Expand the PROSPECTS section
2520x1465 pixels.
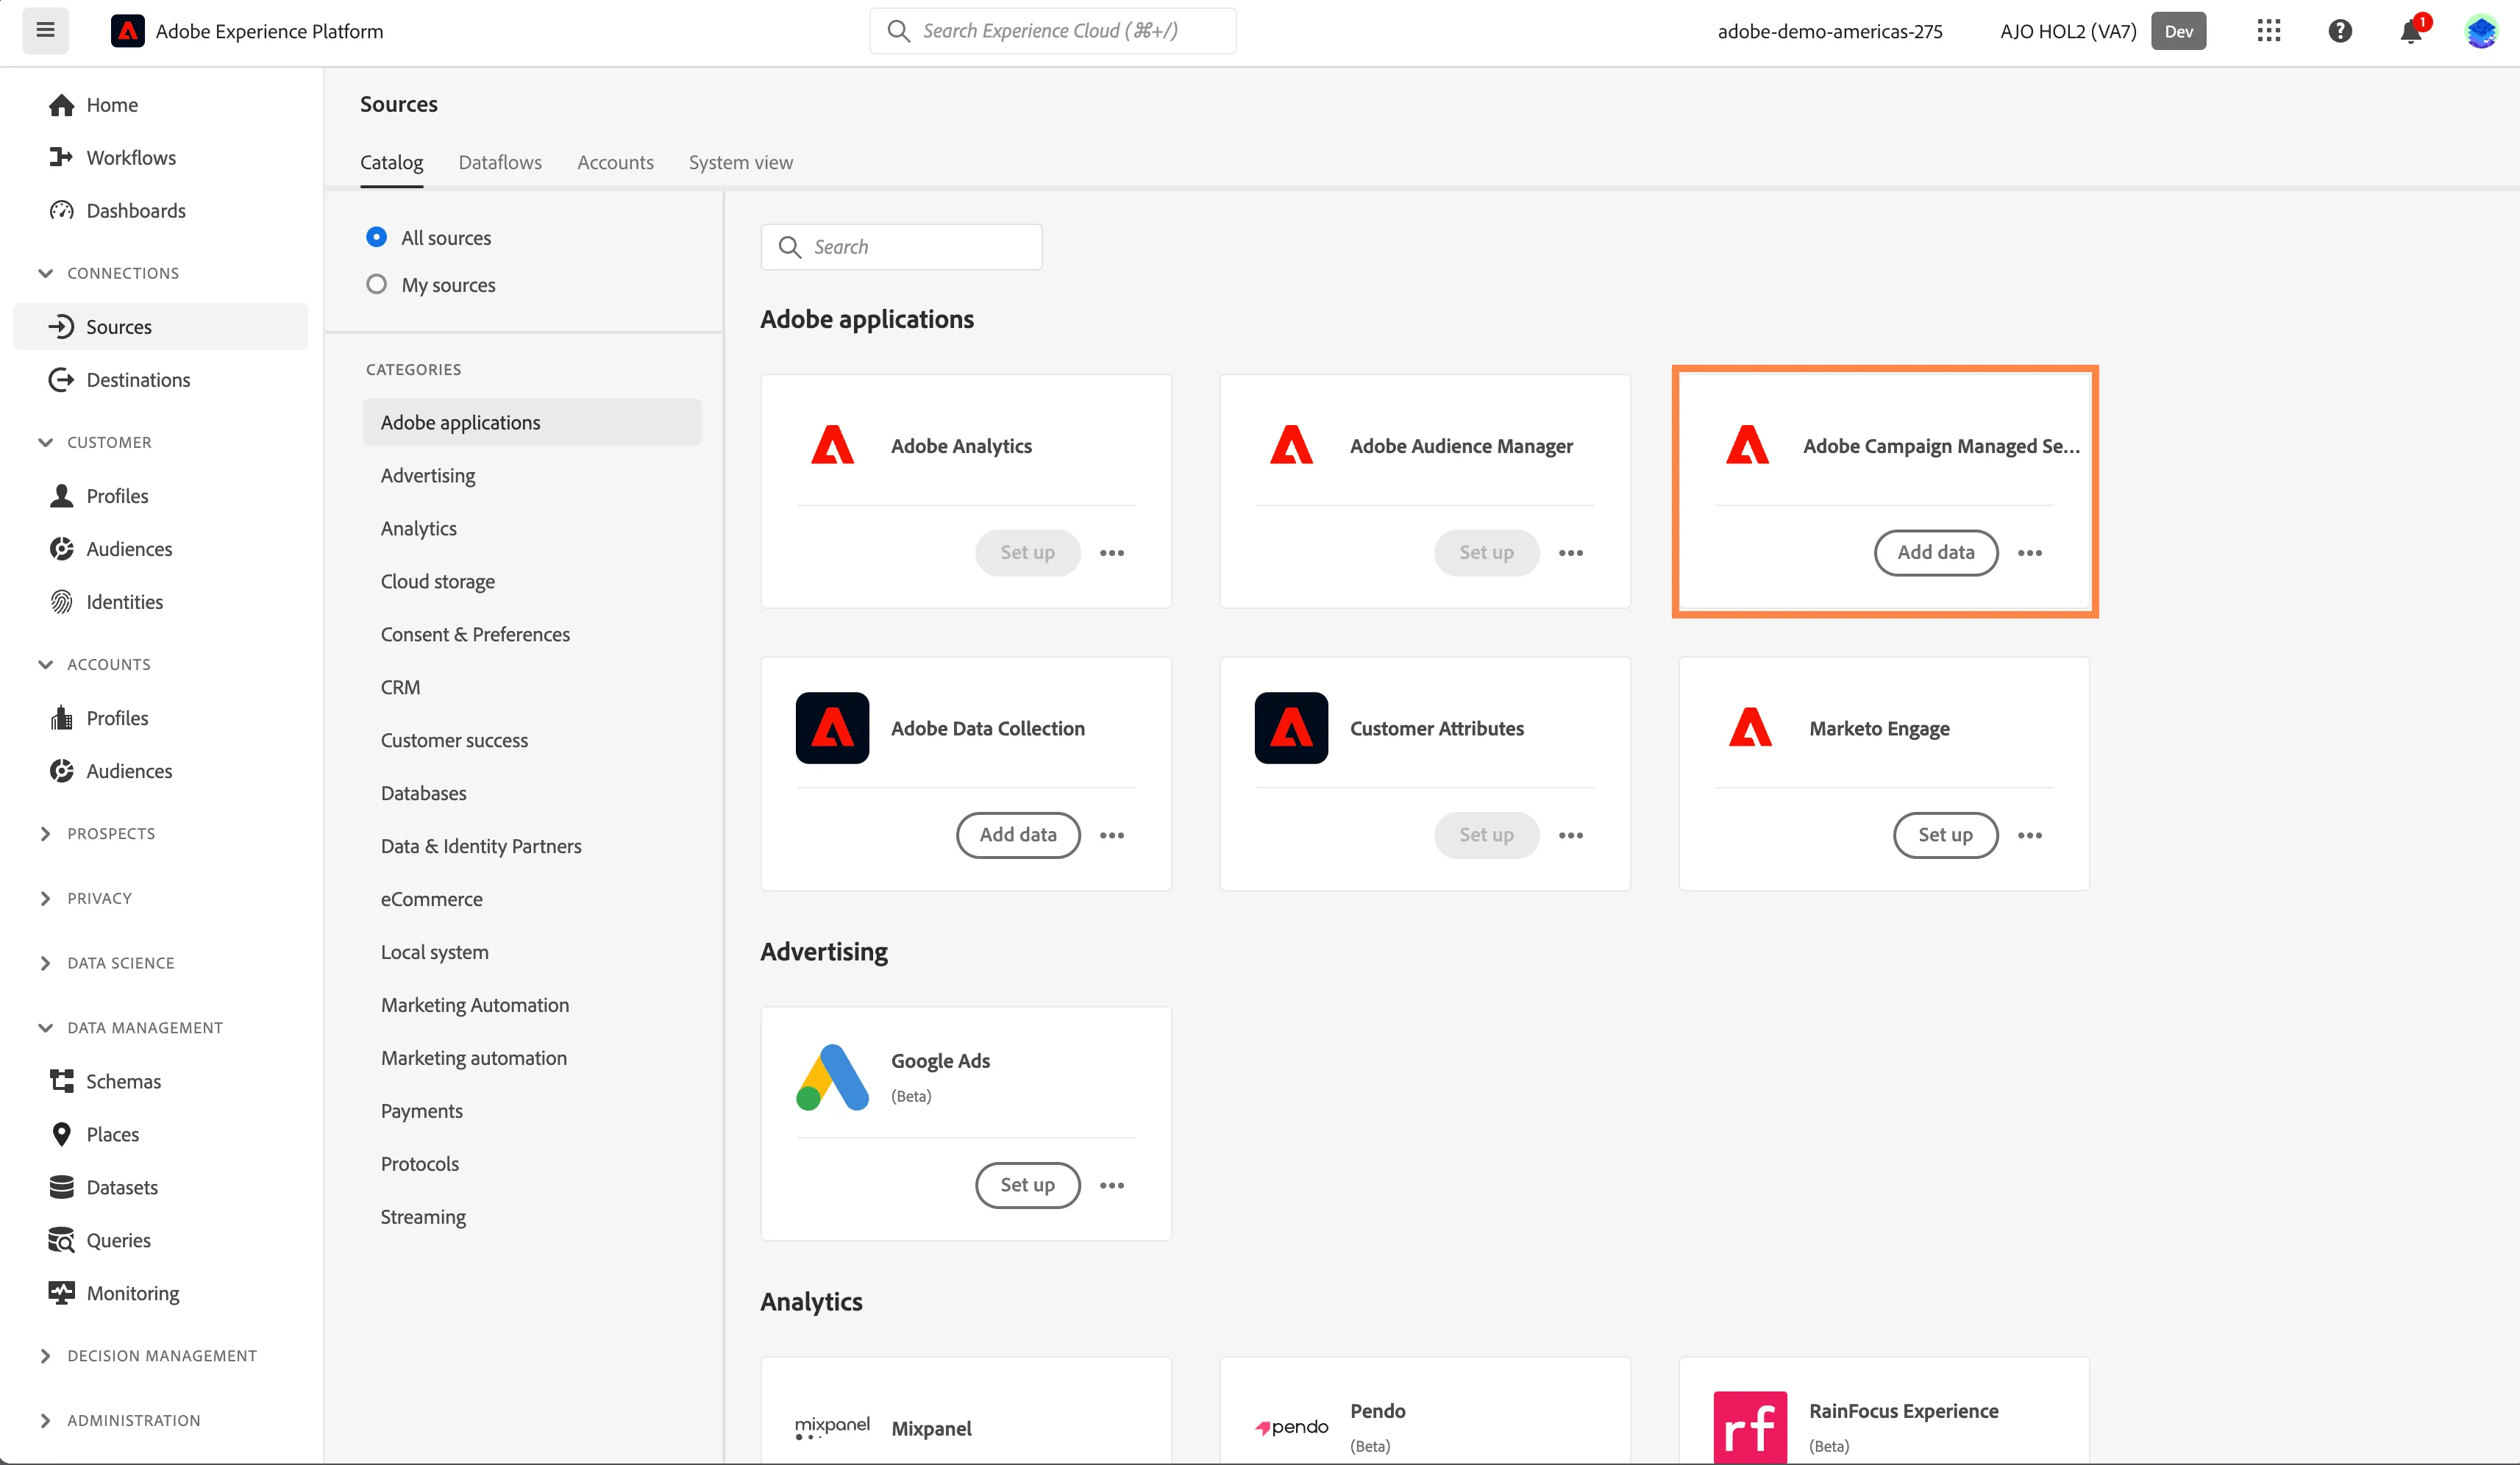[x=45, y=834]
